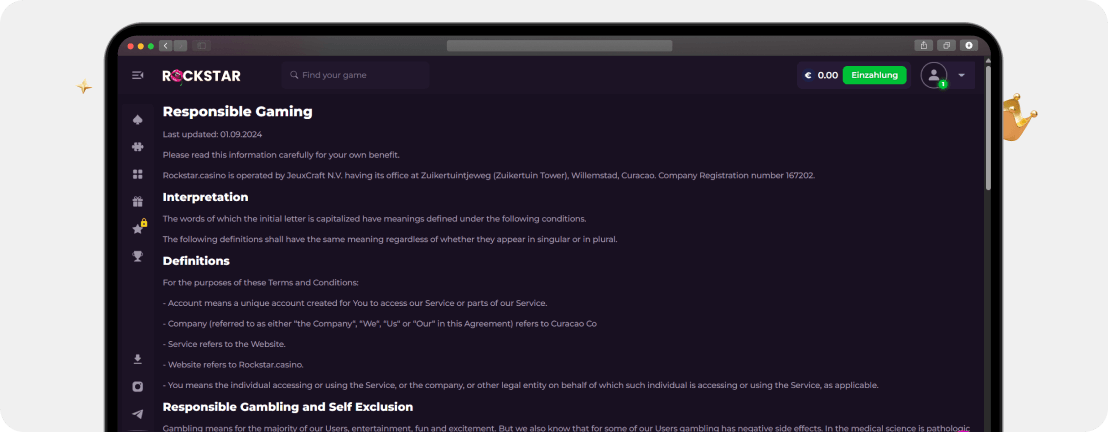Screen dimensions: 1108x432
Task: Click the locked star sidebar icon
Action: 138,228
